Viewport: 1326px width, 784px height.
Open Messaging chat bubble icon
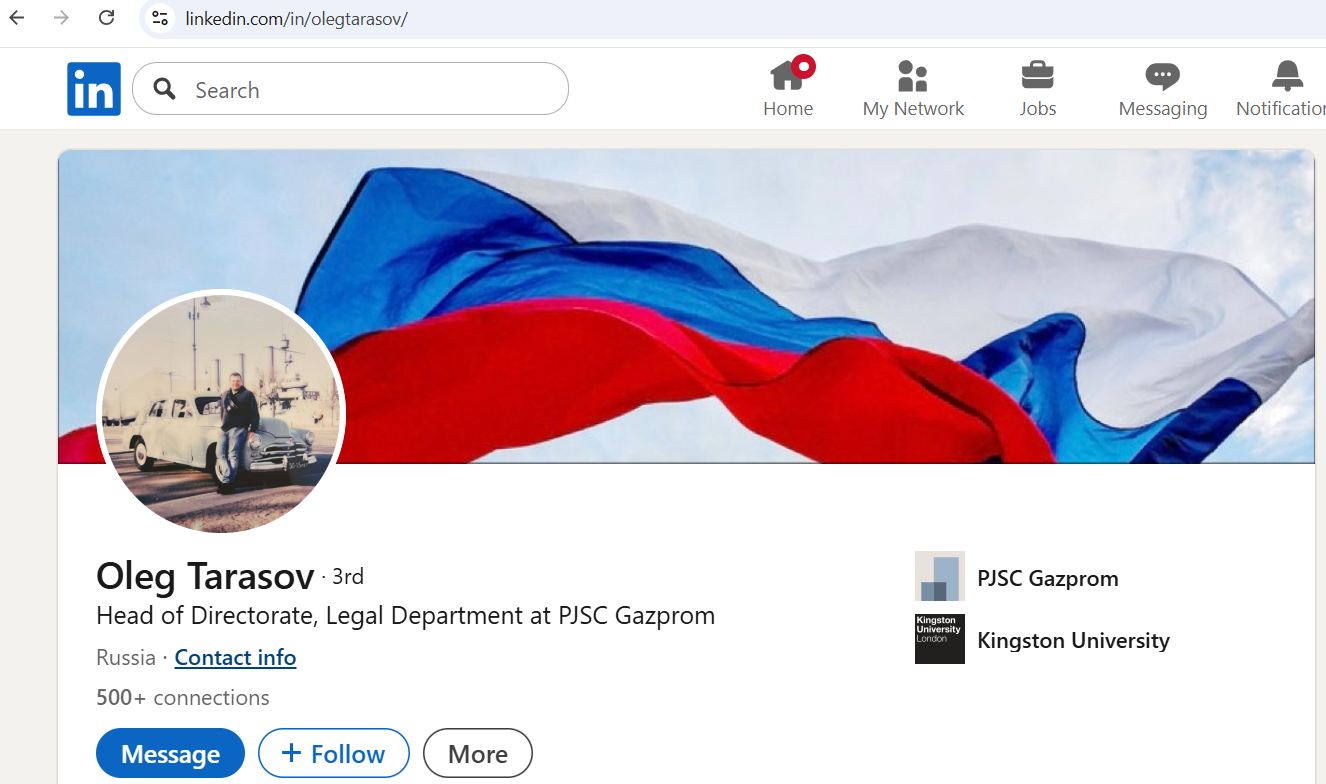[1162, 76]
